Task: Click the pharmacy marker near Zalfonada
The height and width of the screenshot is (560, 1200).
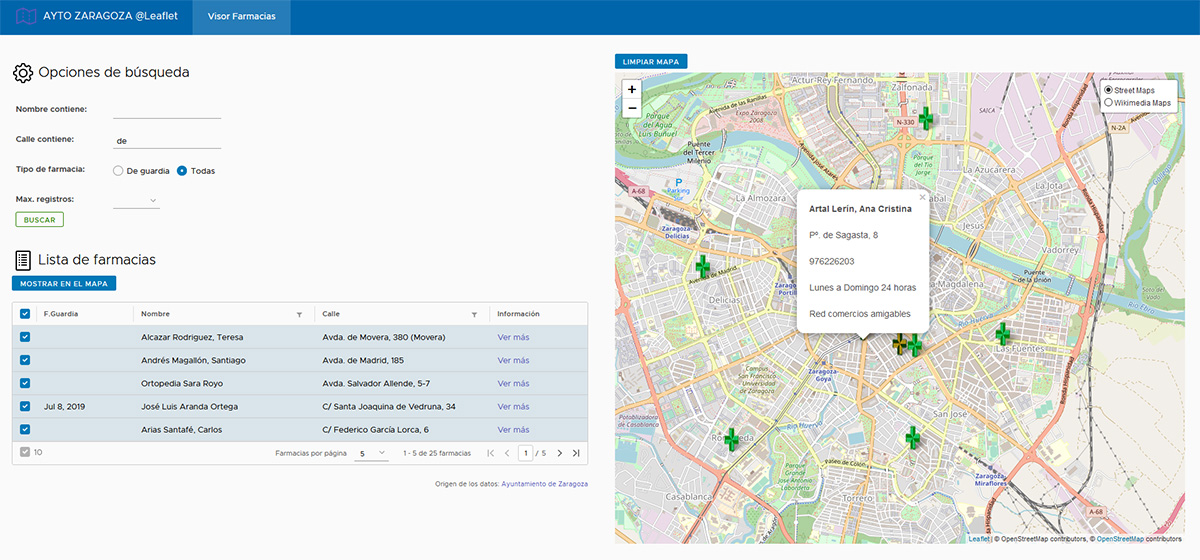Action: 926,117
